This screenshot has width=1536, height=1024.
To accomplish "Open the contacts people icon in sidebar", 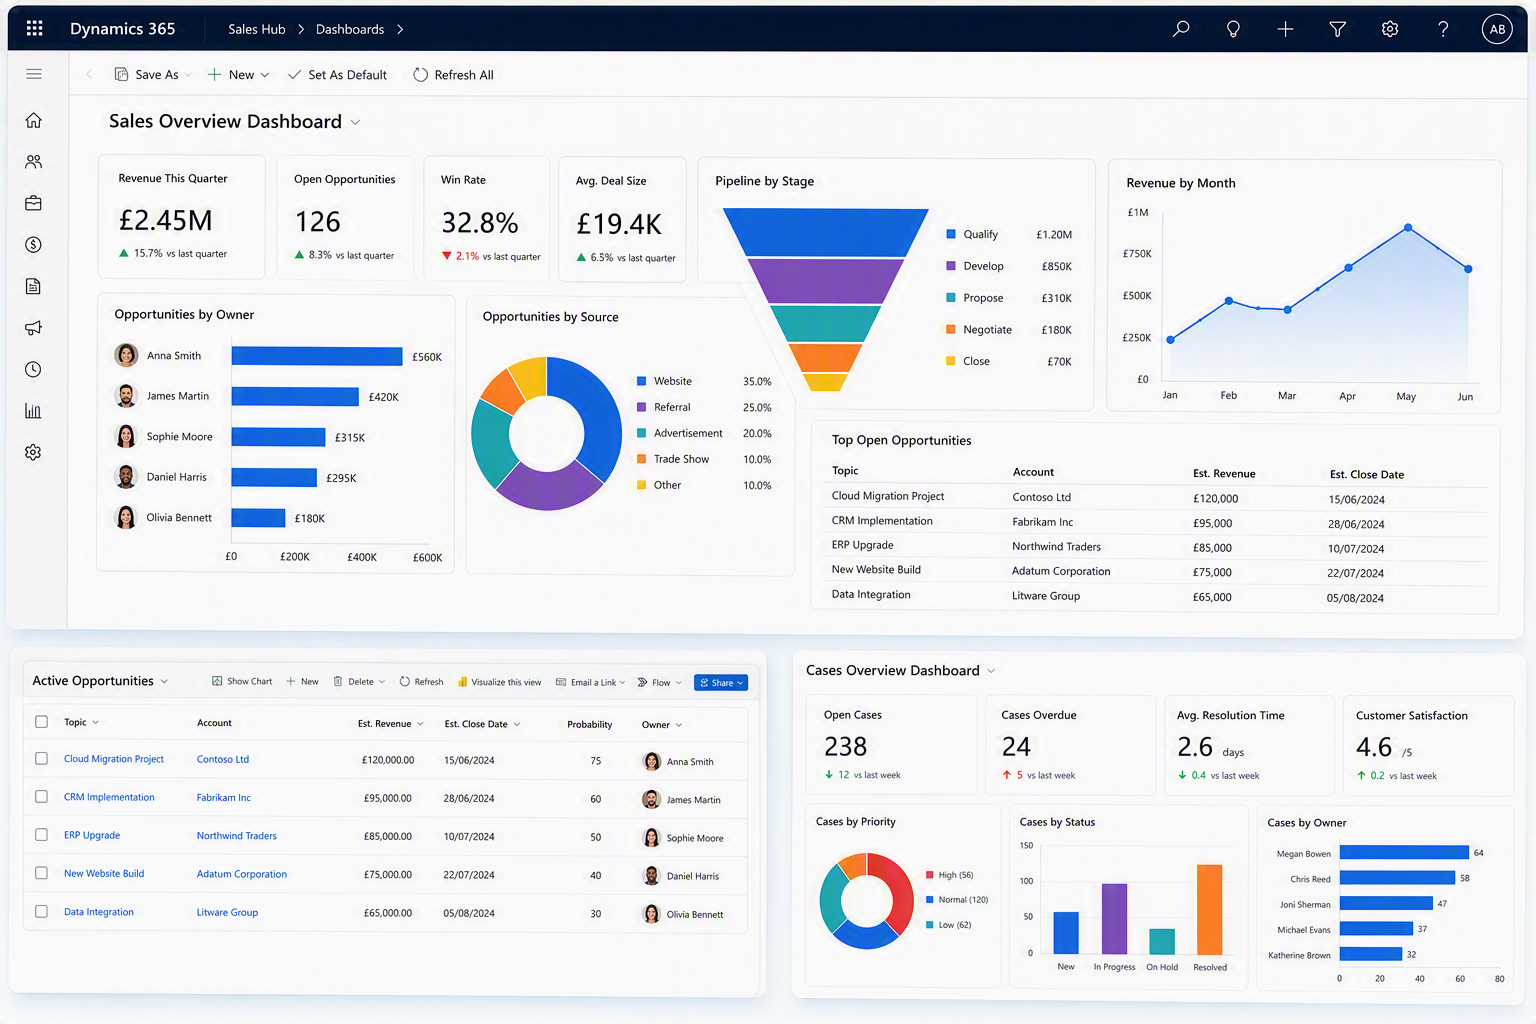I will click(x=33, y=162).
